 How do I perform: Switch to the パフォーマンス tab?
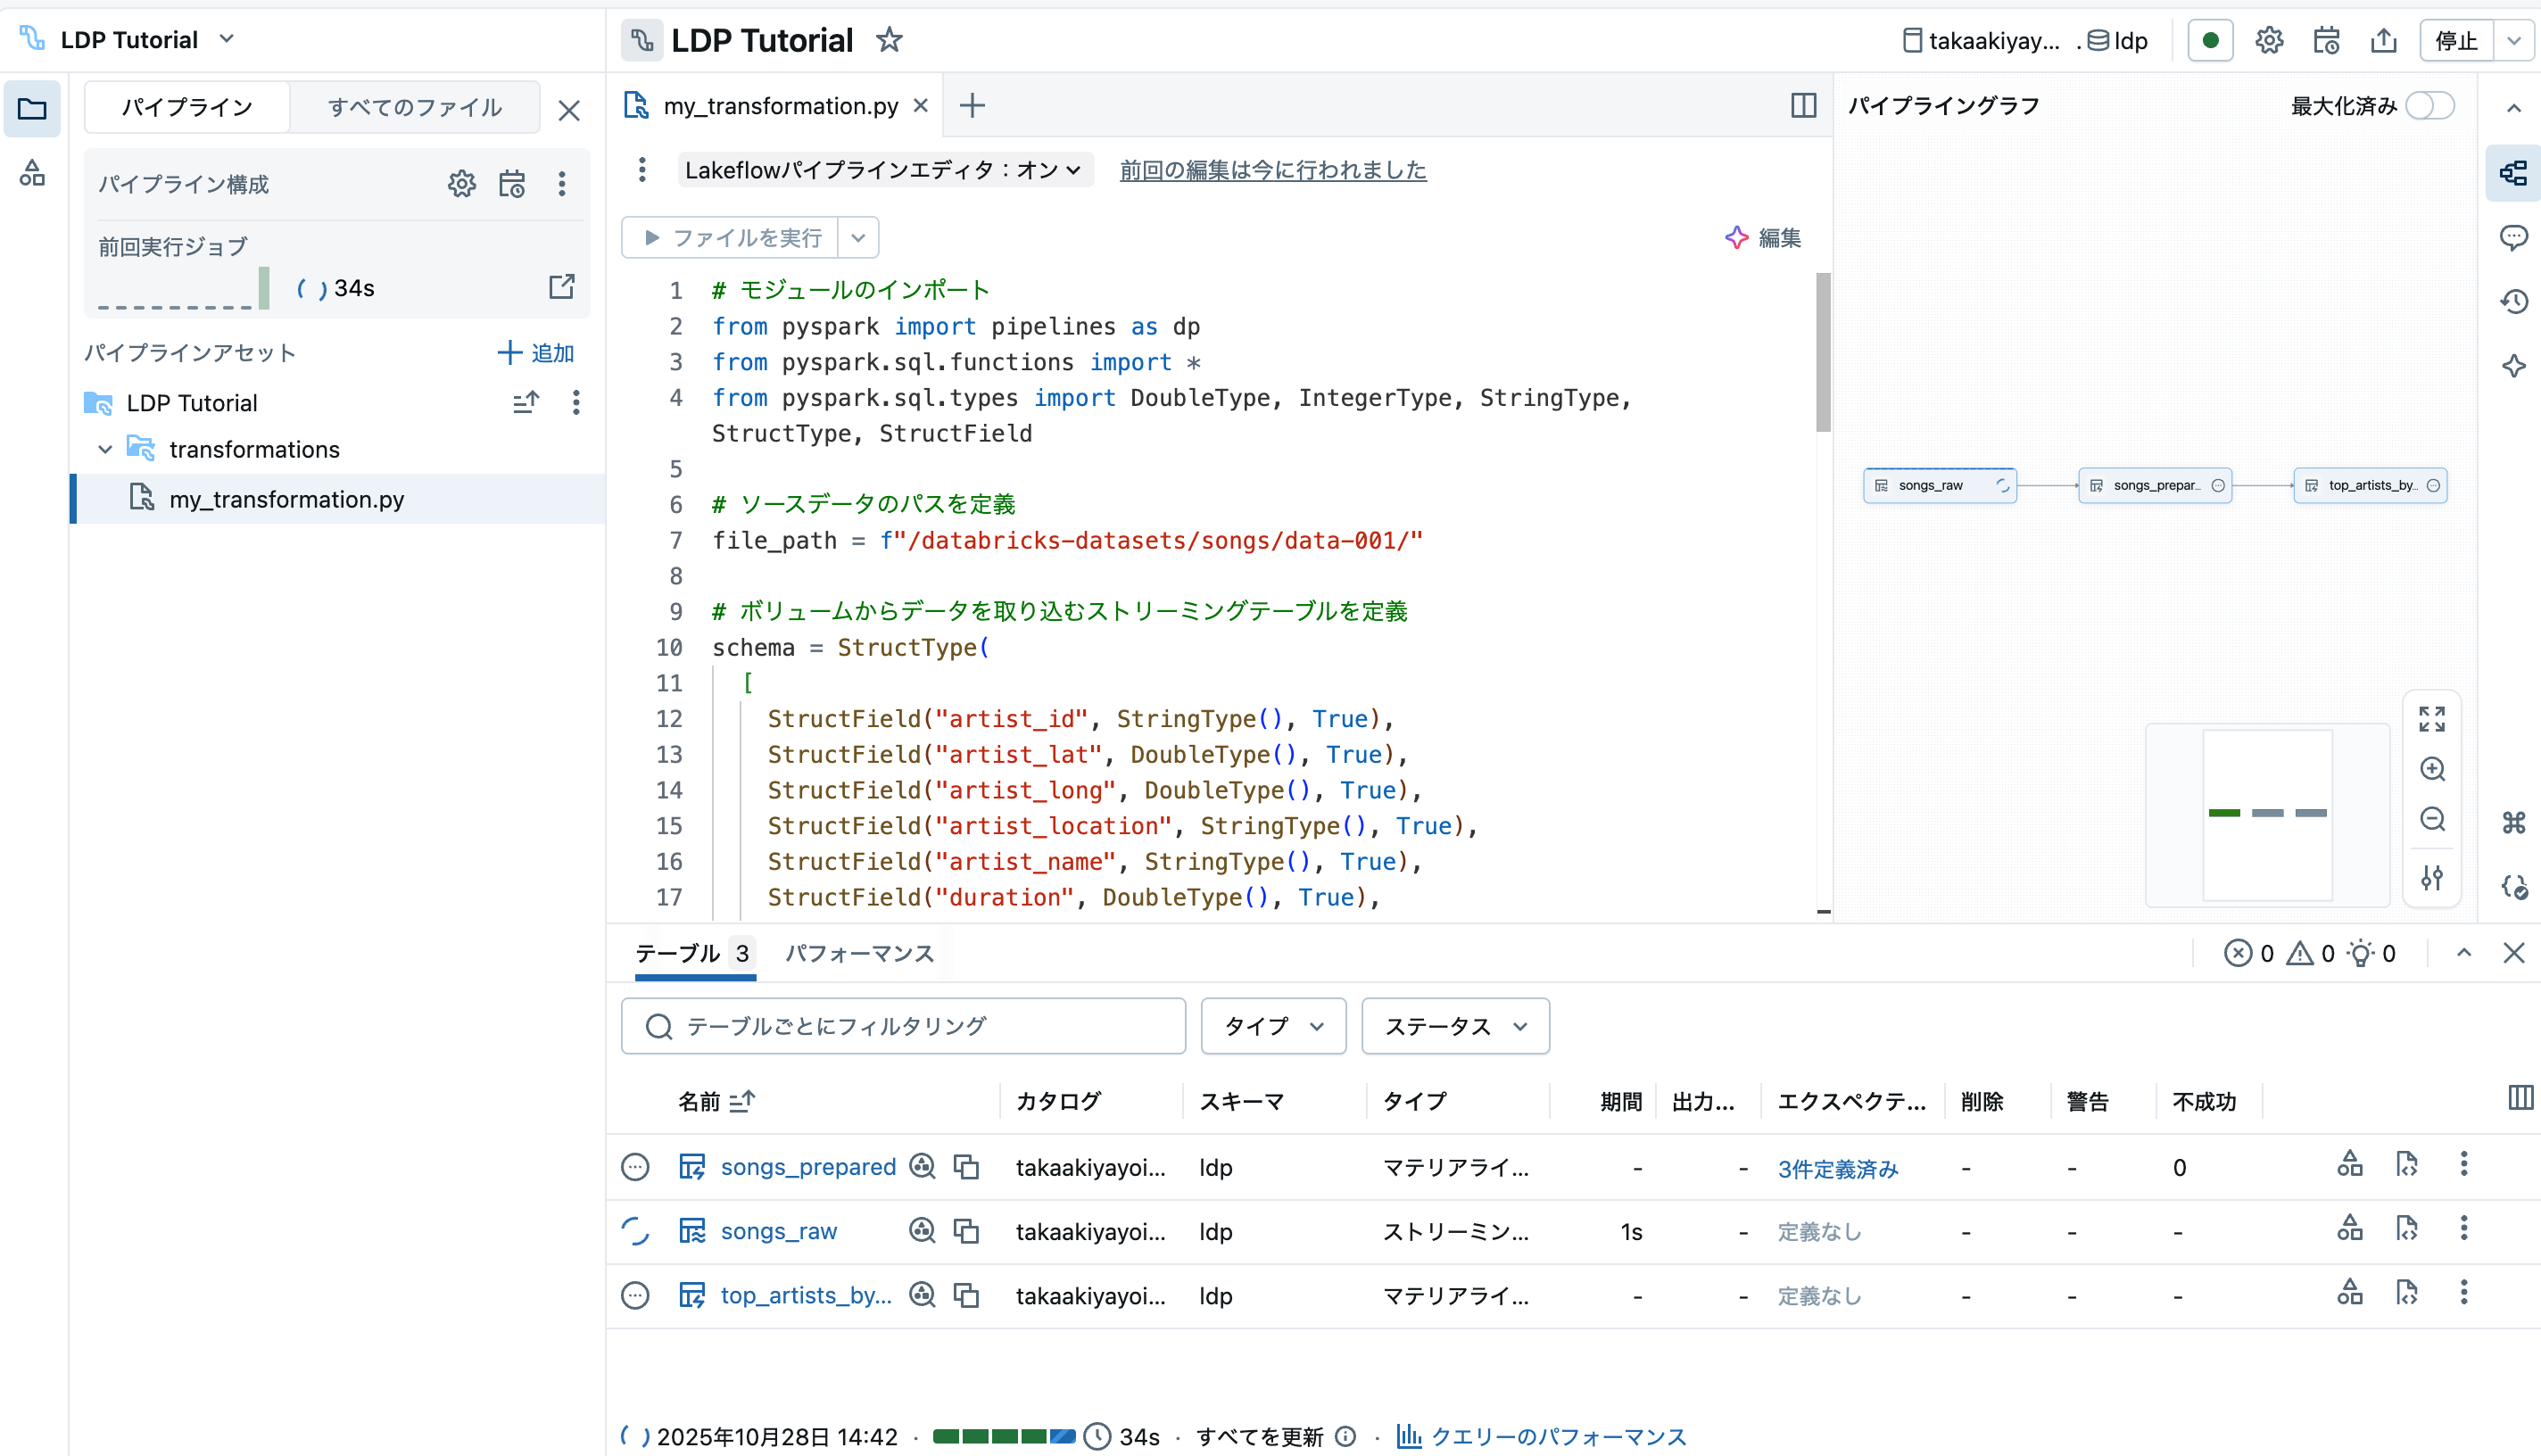pyautogui.click(x=858, y=954)
